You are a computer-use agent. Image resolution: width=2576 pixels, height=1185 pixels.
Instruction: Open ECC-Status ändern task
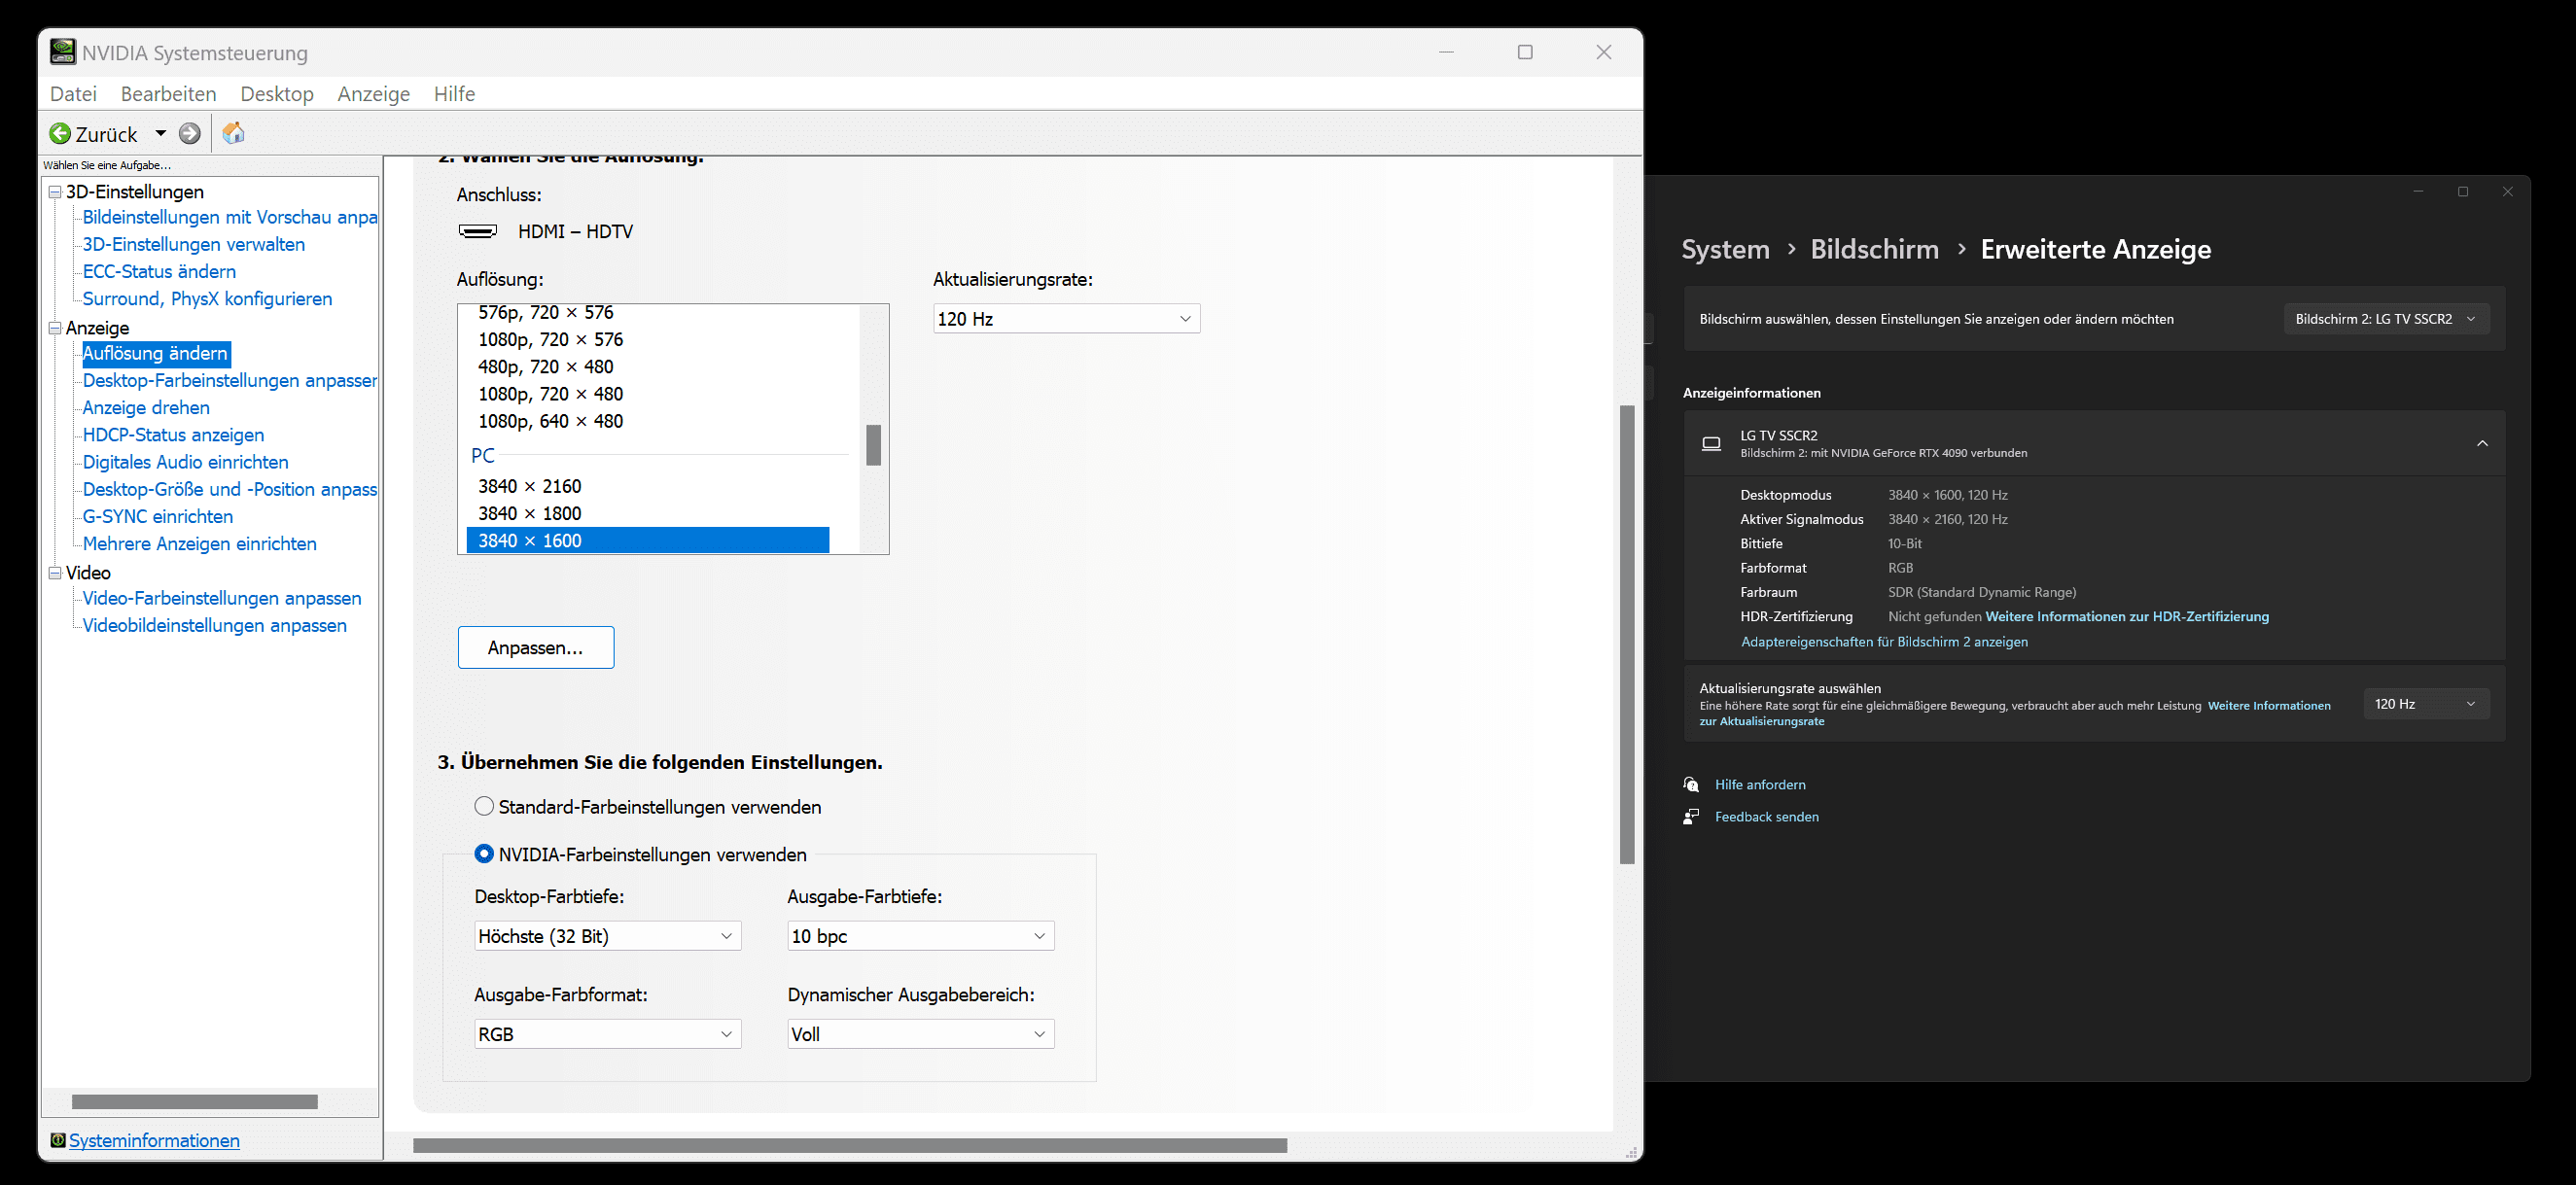[x=159, y=272]
